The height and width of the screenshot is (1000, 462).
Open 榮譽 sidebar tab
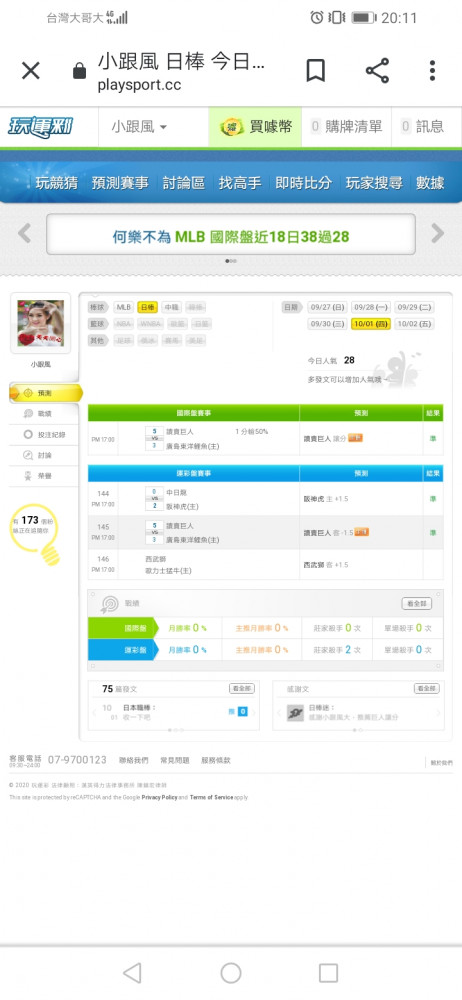click(x=43, y=476)
